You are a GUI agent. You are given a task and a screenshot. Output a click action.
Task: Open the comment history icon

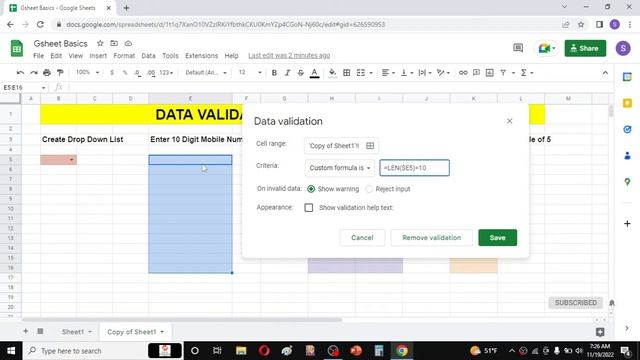518,48
